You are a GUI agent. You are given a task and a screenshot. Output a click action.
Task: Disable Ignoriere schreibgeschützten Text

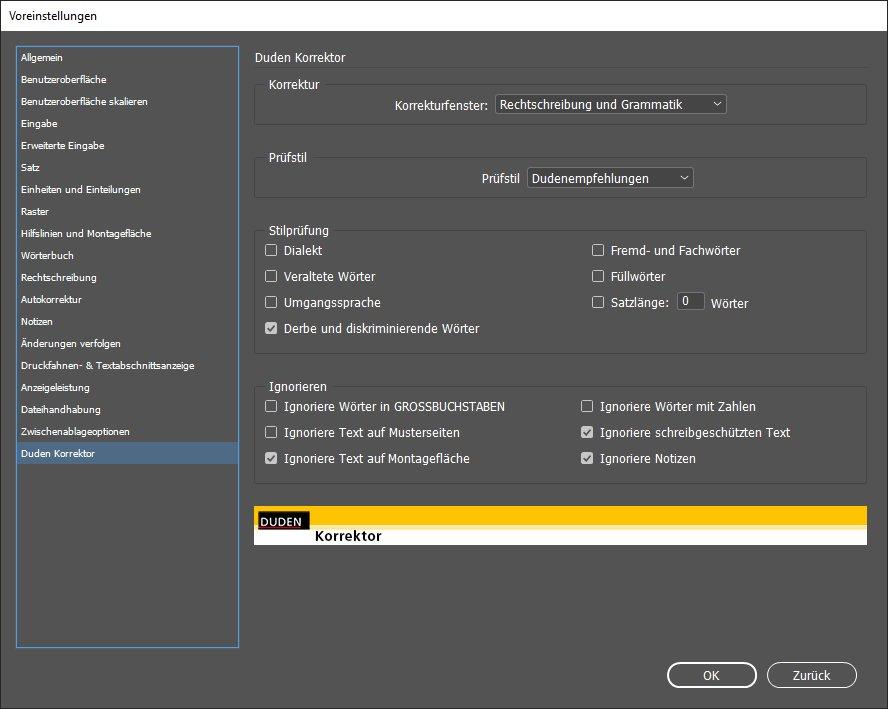(x=587, y=433)
